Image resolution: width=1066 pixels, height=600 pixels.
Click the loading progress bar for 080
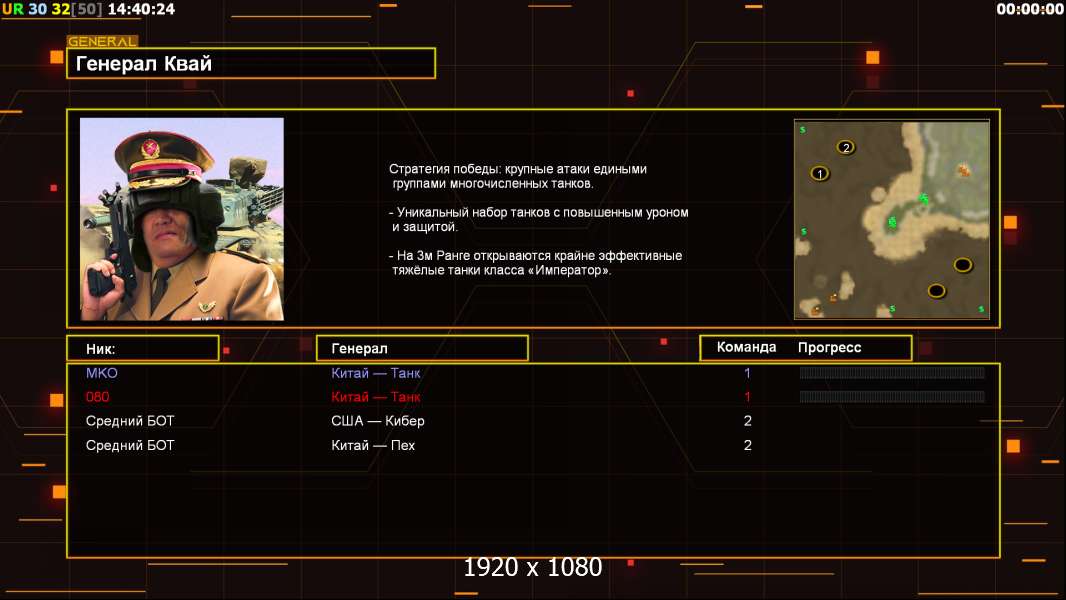point(892,397)
